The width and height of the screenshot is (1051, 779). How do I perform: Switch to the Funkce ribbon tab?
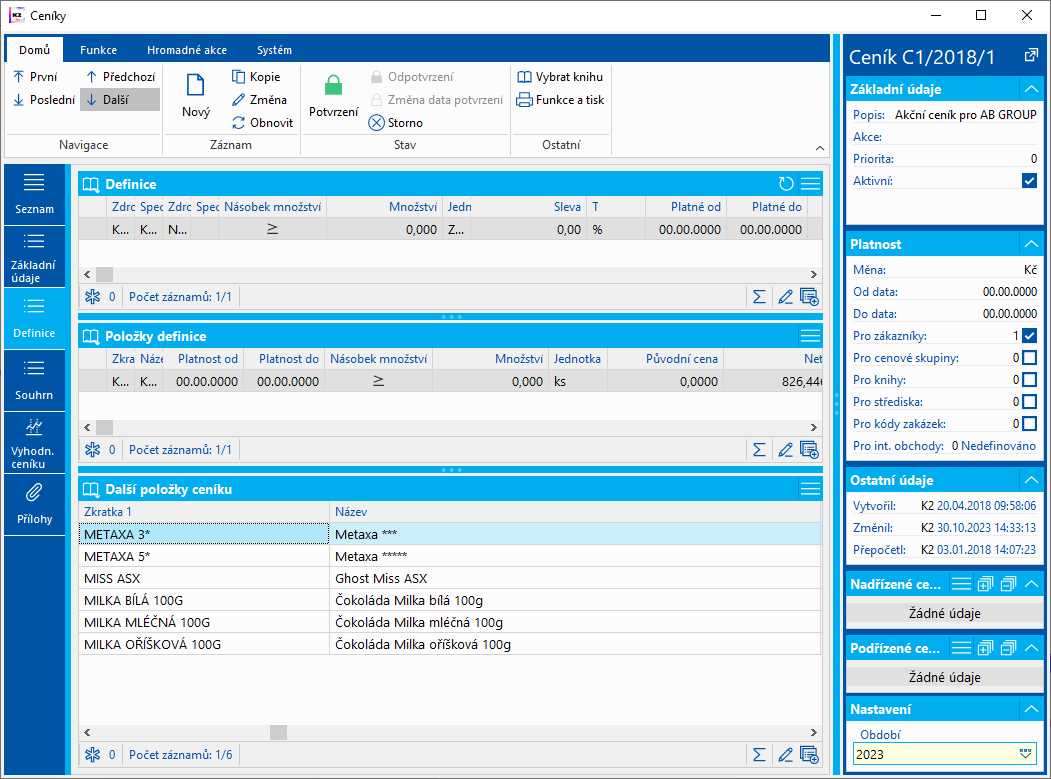(x=98, y=50)
